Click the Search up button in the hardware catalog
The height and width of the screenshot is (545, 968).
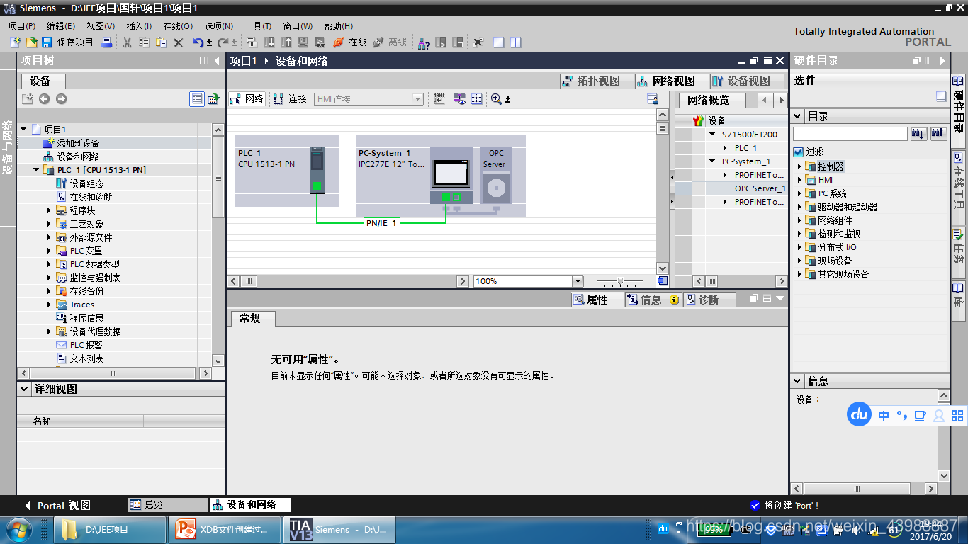click(x=938, y=133)
